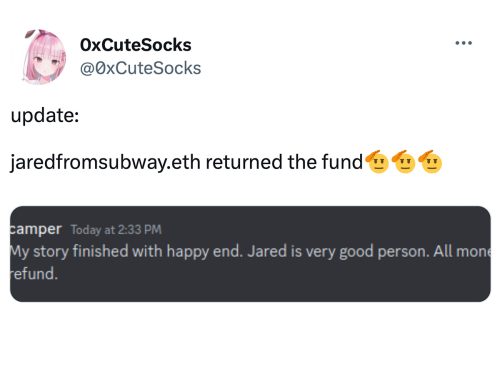Select the second saluting face emoji
Viewport: 500px width, 366px height.
tap(404, 162)
